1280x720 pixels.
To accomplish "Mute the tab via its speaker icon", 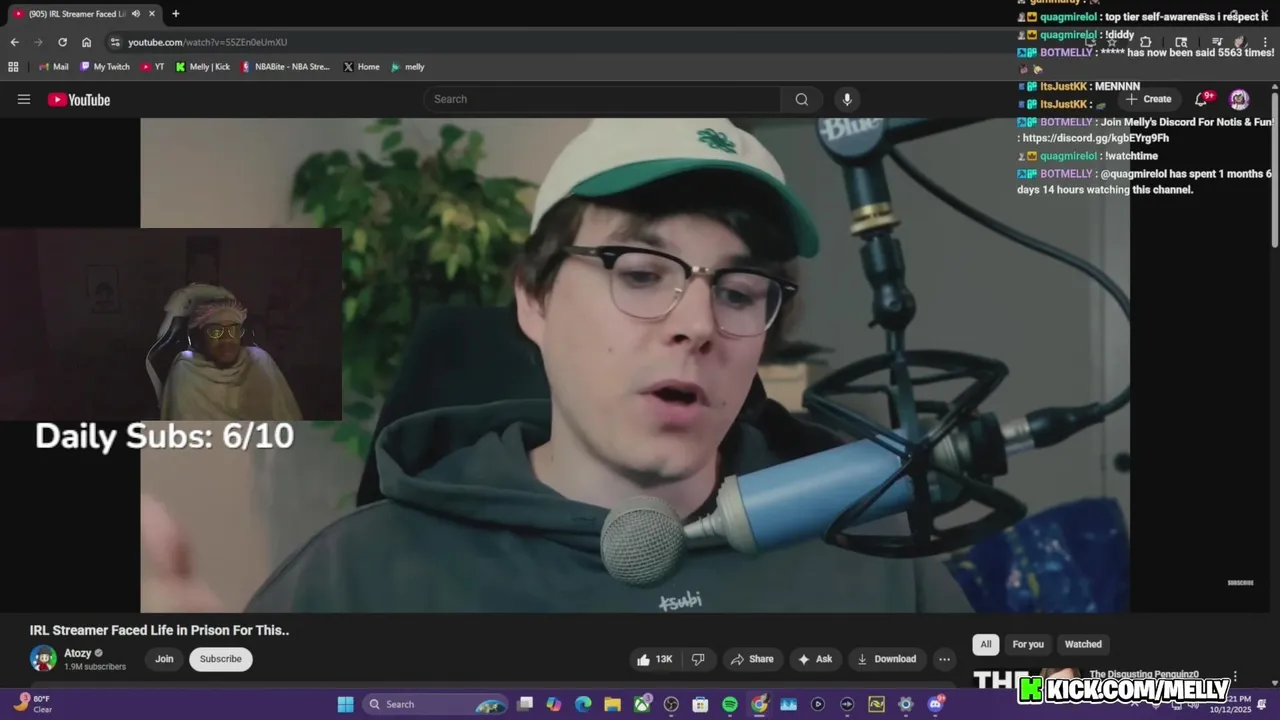I will [x=135, y=14].
